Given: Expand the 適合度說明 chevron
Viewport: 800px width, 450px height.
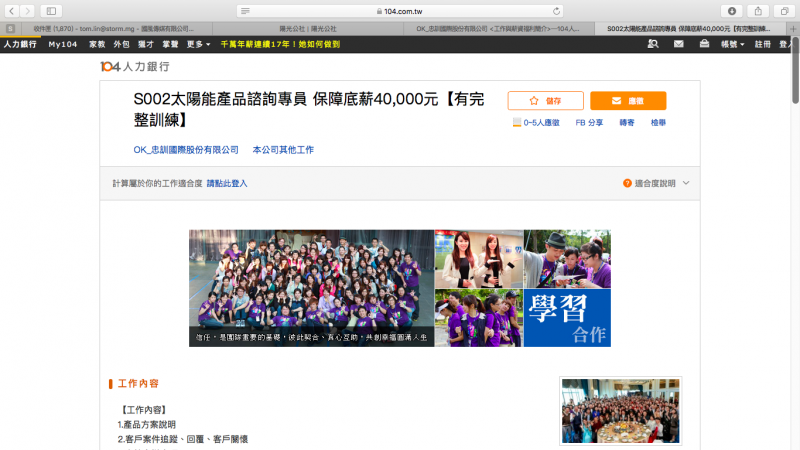Looking at the screenshot, I should point(686,183).
